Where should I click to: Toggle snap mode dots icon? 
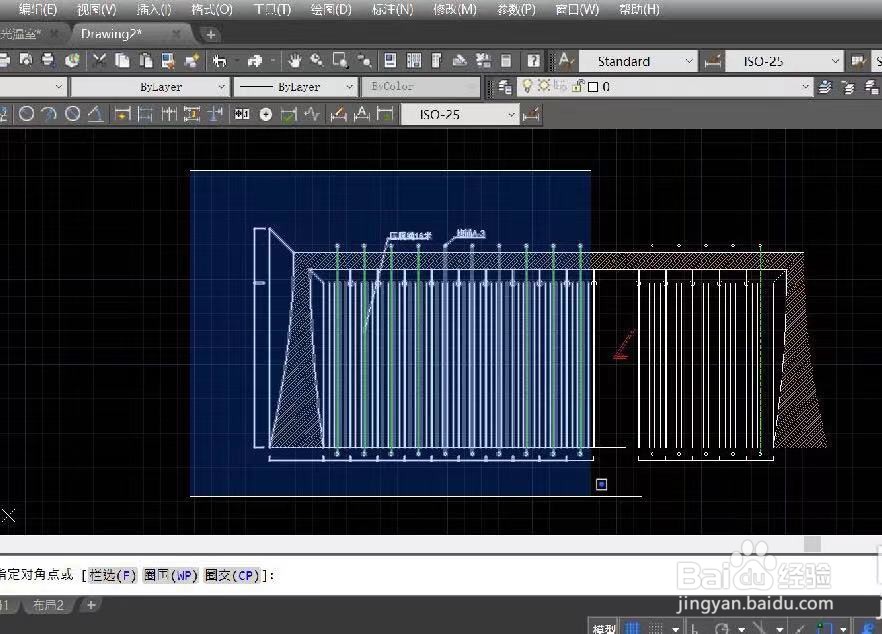point(656,628)
